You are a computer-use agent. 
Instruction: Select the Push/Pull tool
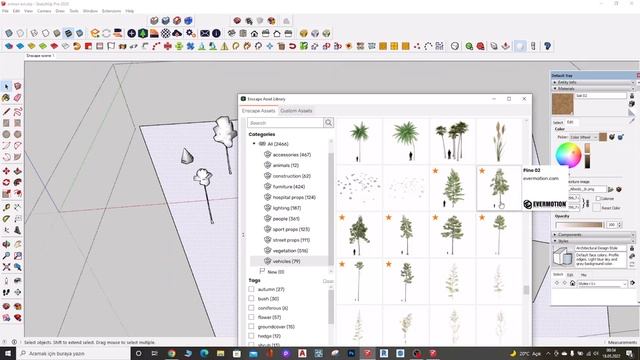(18, 171)
